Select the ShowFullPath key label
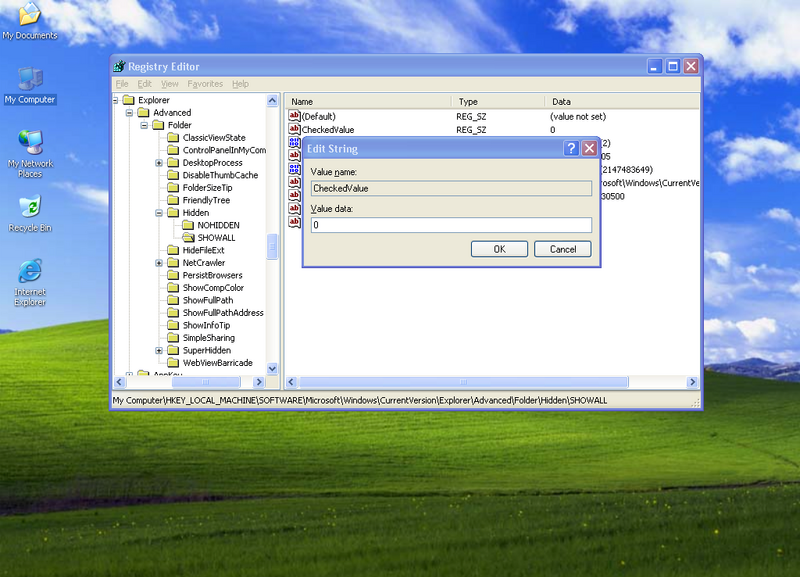Viewport: 800px width, 577px height. [x=208, y=300]
